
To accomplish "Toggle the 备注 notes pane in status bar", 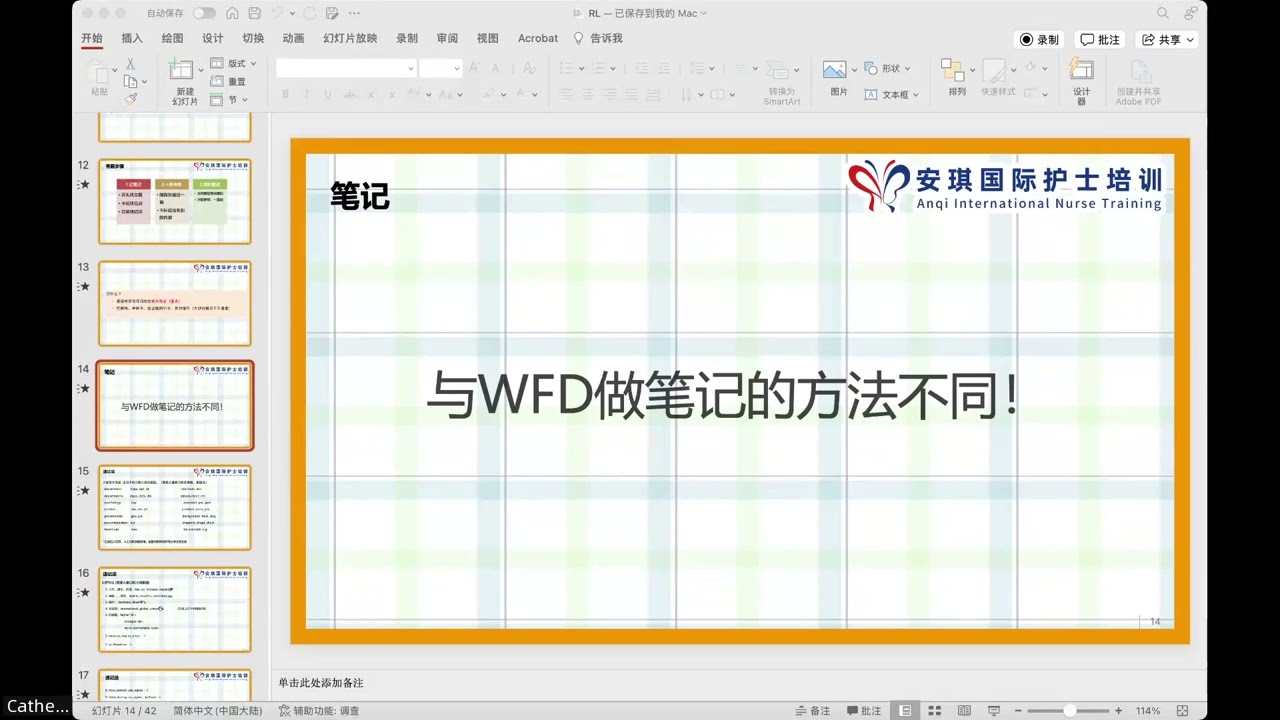I will [x=813, y=711].
